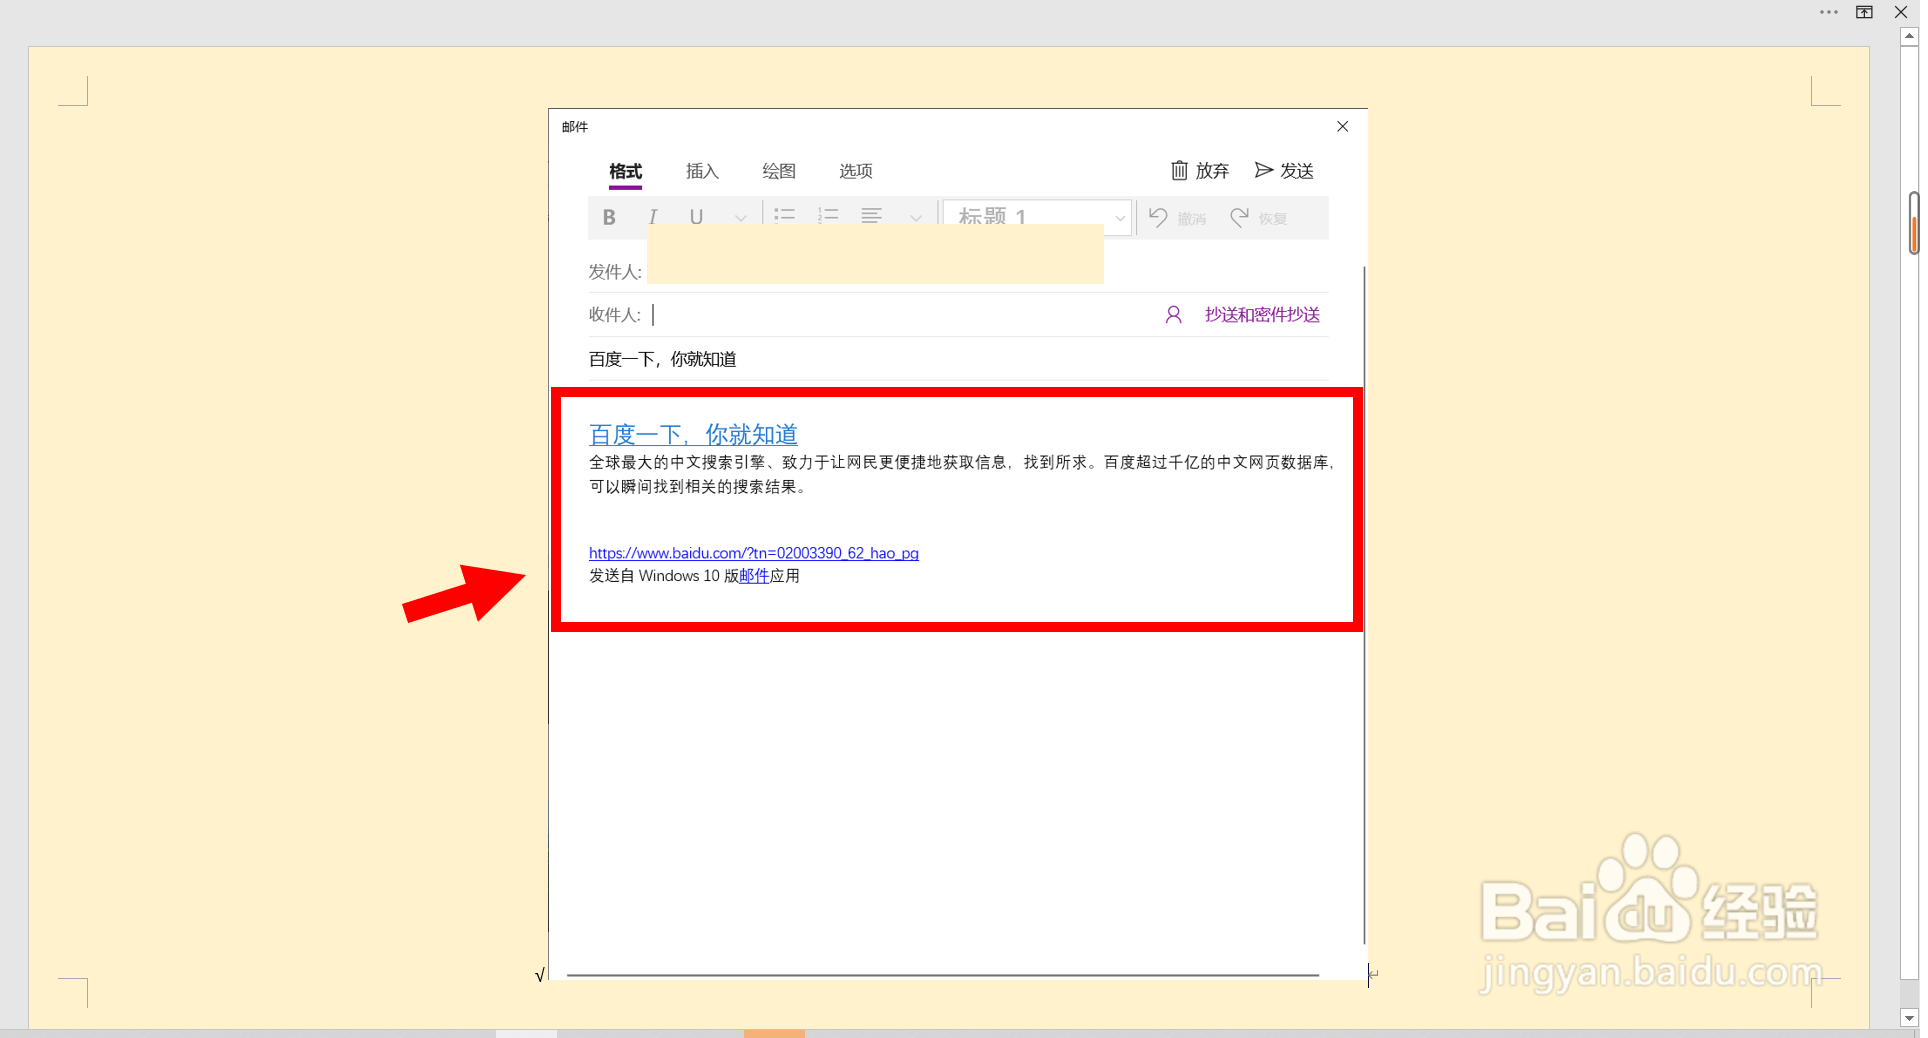Apply numbered list formatting
The image size is (1928, 1038).
click(828, 216)
